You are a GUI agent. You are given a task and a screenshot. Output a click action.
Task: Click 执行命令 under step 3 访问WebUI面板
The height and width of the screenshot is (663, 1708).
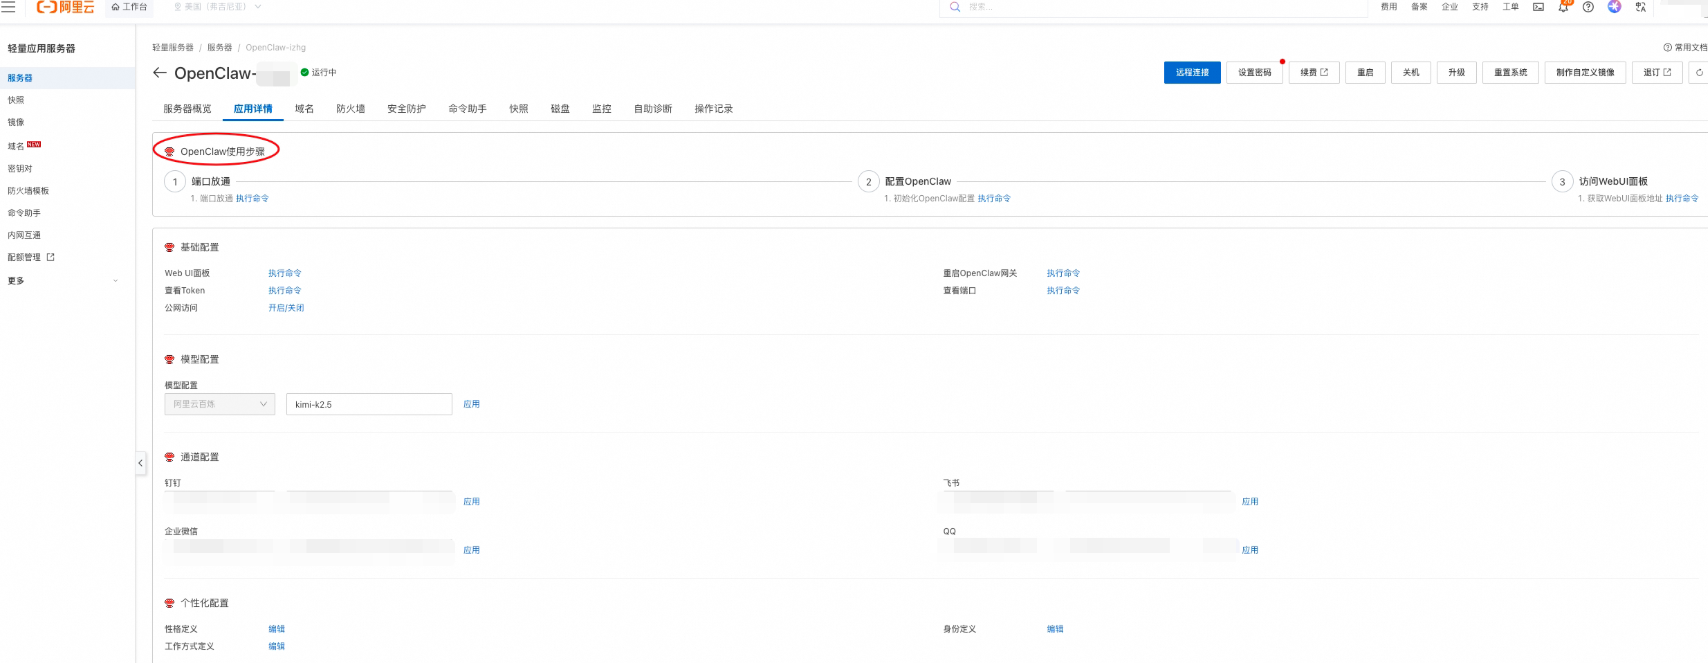pos(1682,198)
